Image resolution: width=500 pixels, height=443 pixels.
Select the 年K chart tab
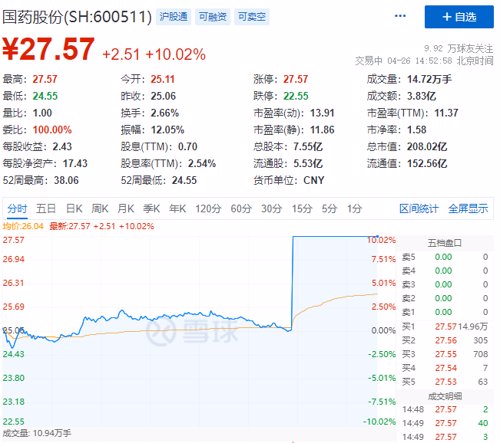(x=177, y=209)
